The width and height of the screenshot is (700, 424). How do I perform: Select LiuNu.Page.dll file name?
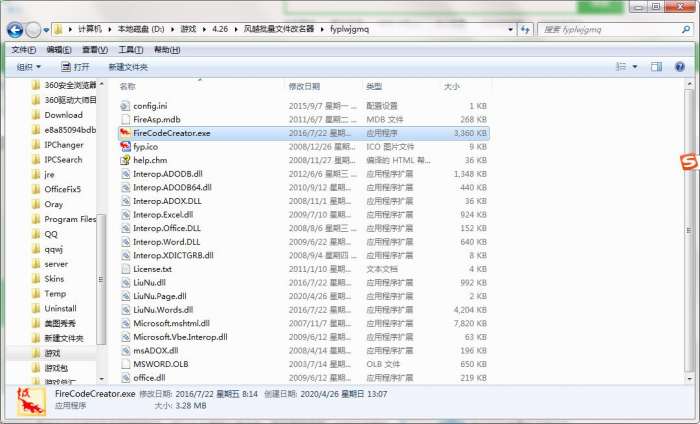click(x=160, y=296)
